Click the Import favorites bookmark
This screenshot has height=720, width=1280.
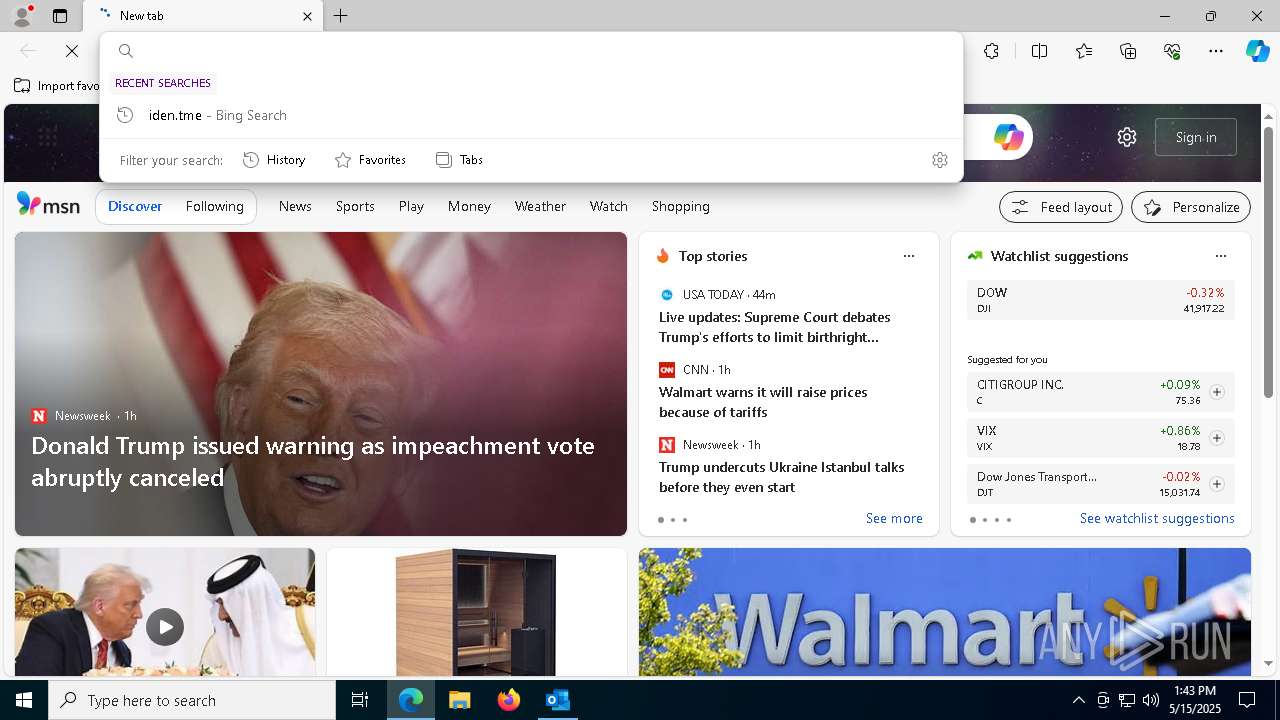click(x=57, y=86)
